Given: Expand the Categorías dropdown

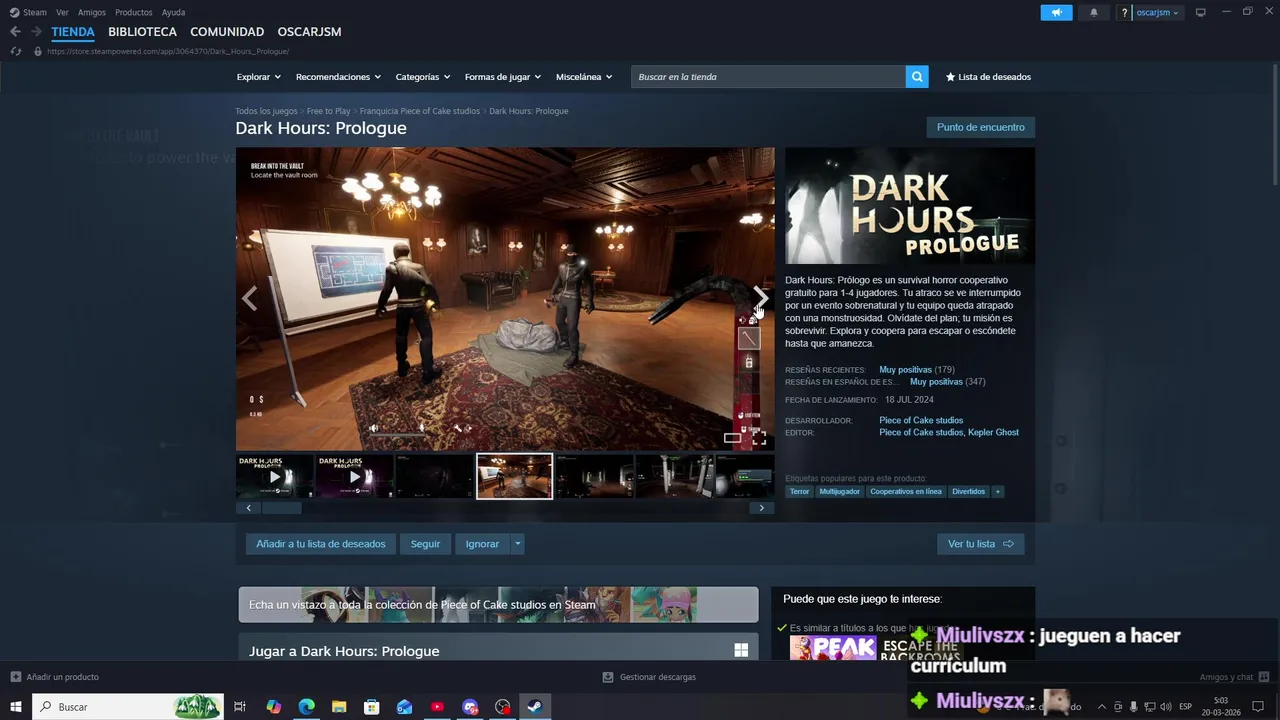Looking at the screenshot, I should tap(422, 77).
